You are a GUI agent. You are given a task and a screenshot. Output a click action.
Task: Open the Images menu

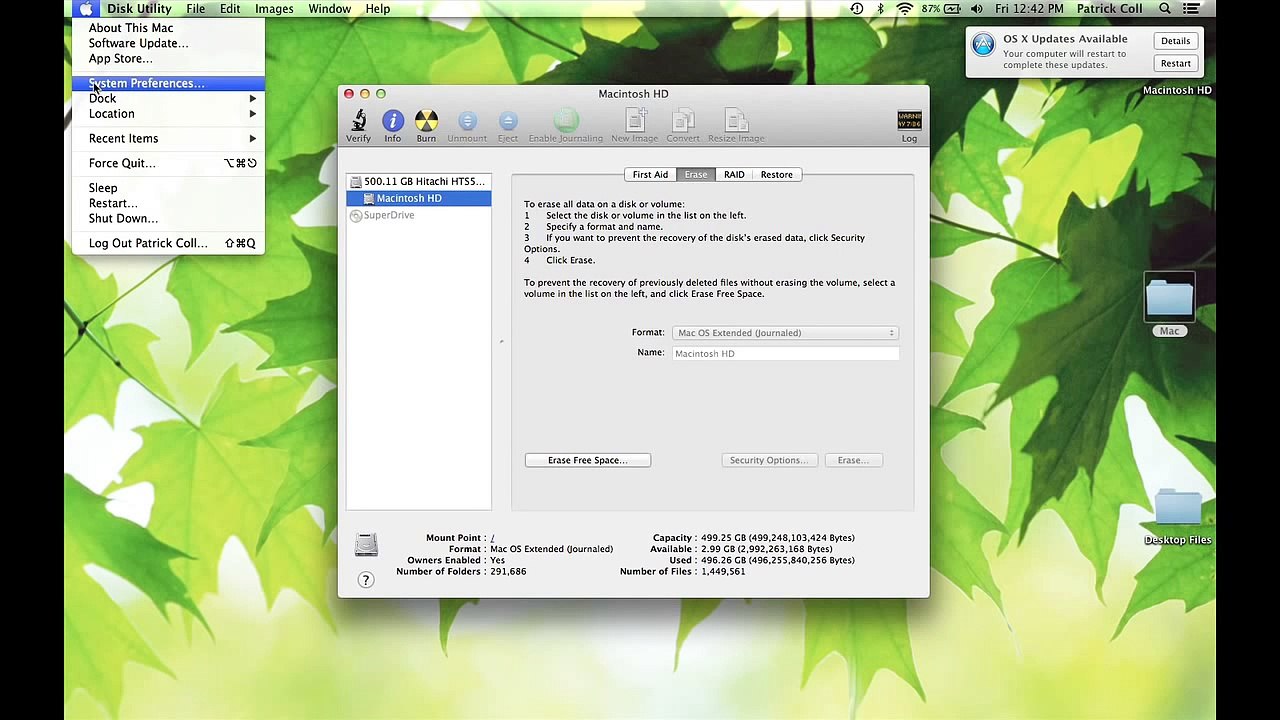click(274, 9)
